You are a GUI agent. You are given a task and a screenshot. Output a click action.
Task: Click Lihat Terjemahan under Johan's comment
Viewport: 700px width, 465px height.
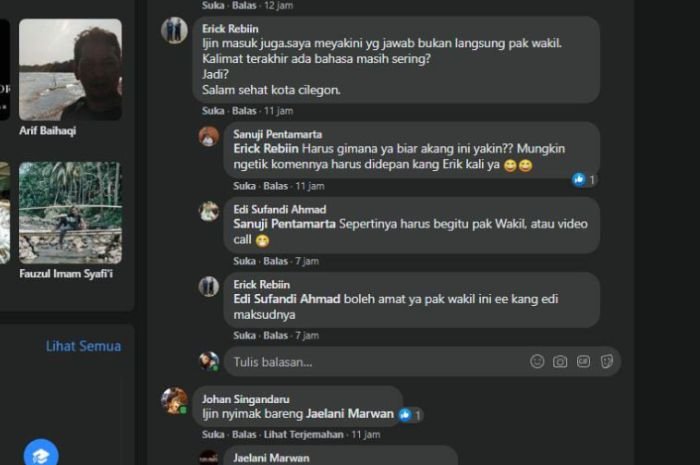(304, 435)
